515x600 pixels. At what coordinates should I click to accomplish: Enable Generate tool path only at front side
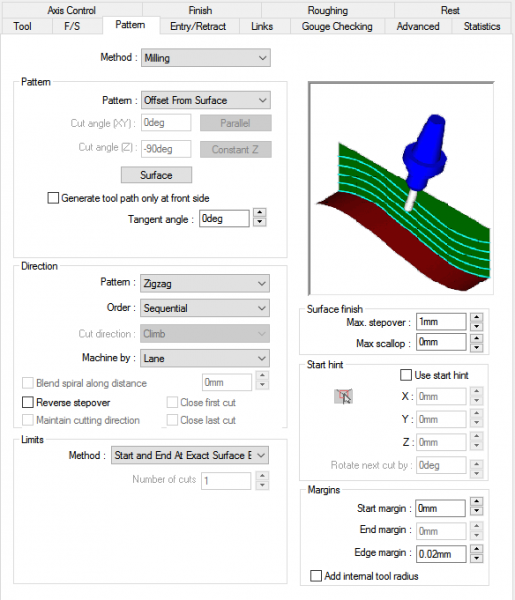click(x=53, y=198)
